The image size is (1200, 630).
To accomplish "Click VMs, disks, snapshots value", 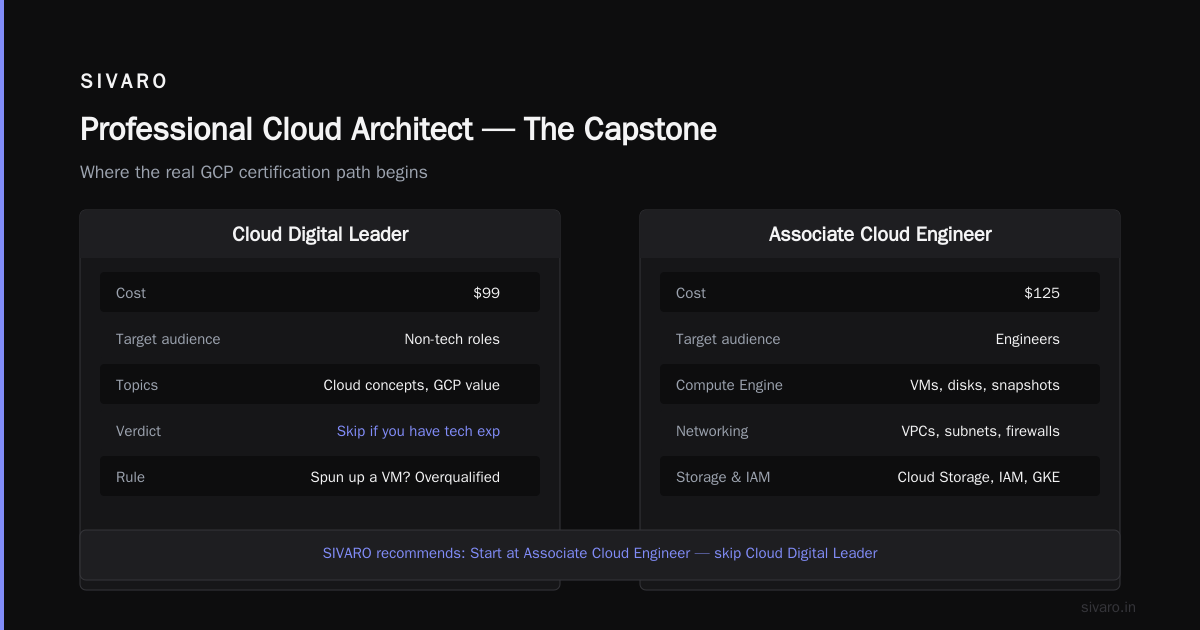I will (x=984, y=385).
